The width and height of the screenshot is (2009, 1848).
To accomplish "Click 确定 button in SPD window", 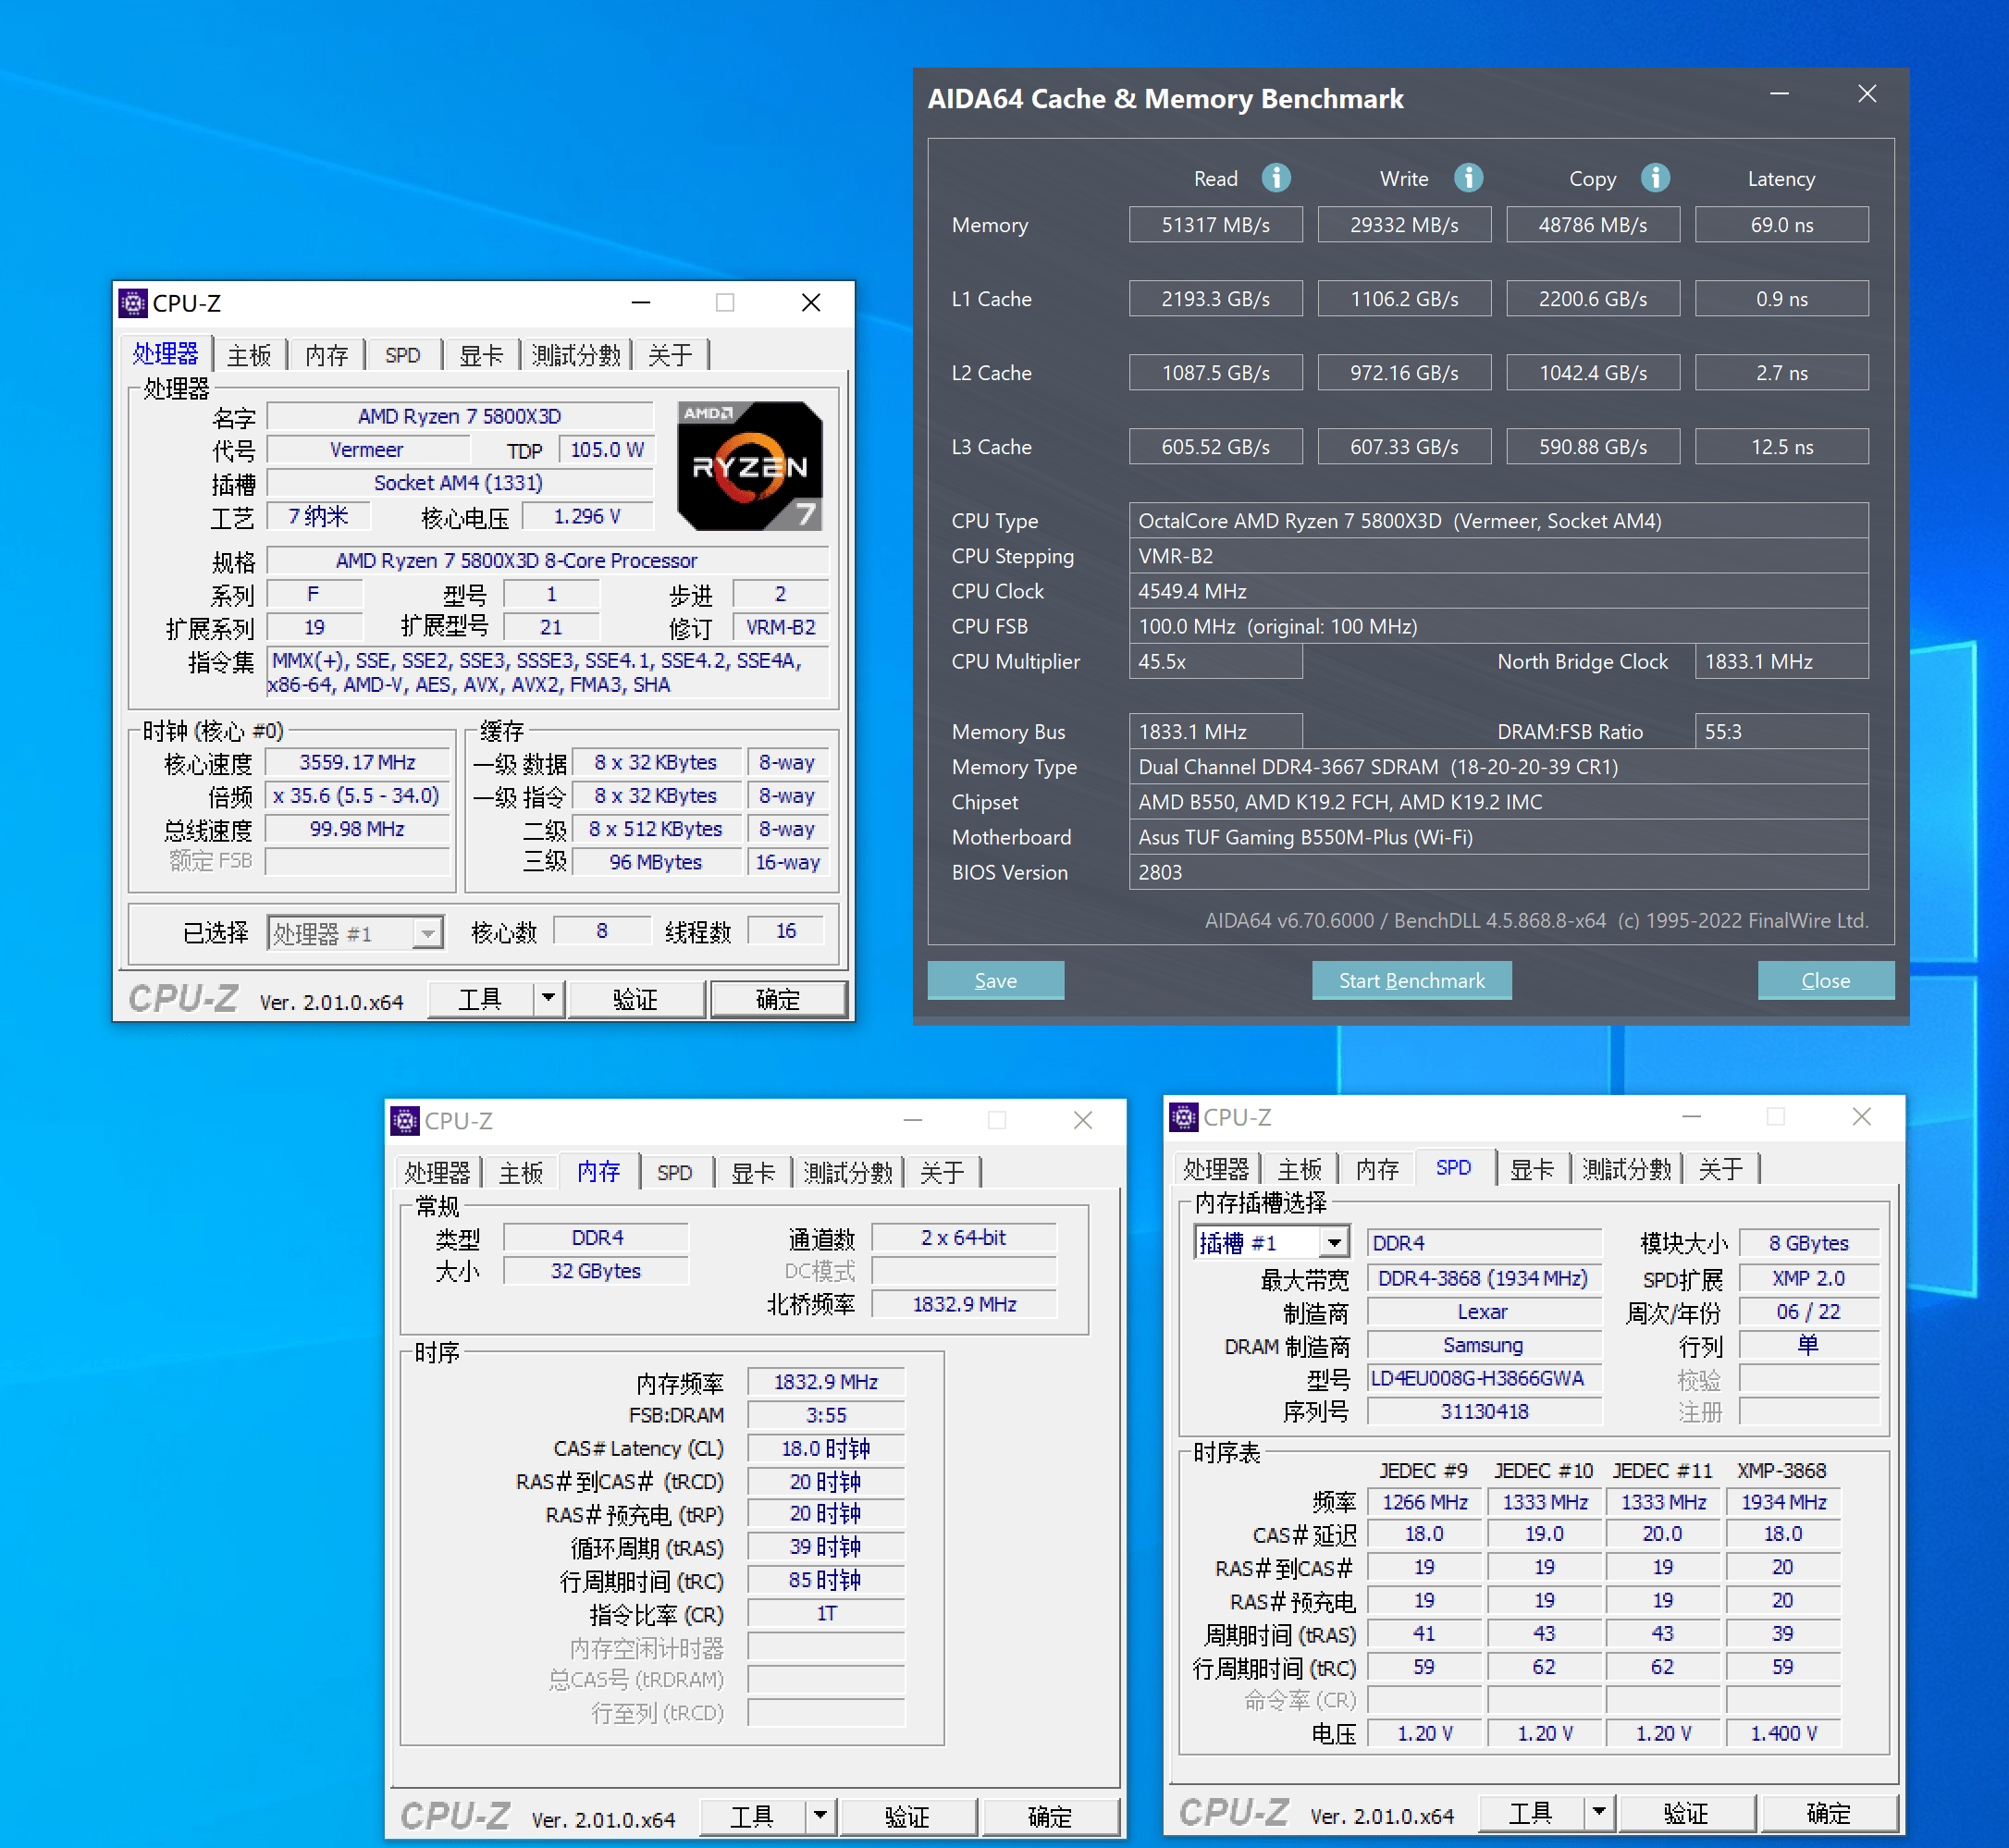I will pyautogui.click(x=1829, y=1812).
